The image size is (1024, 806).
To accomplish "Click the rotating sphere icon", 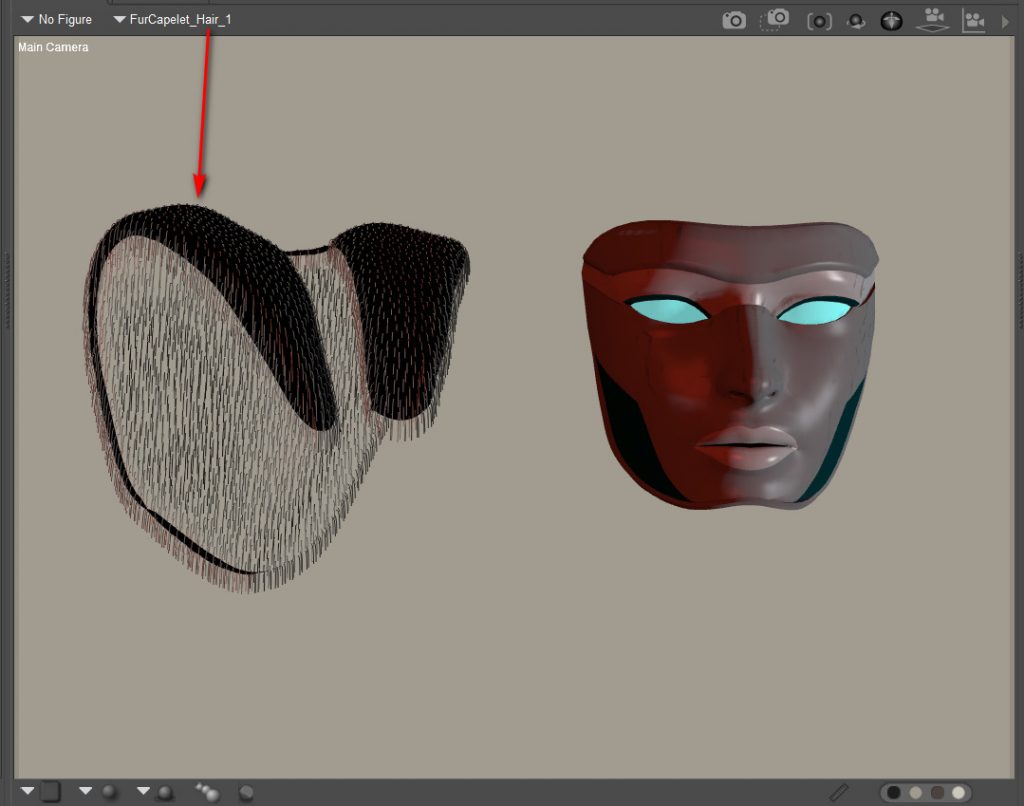I will pyautogui.click(x=855, y=20).
